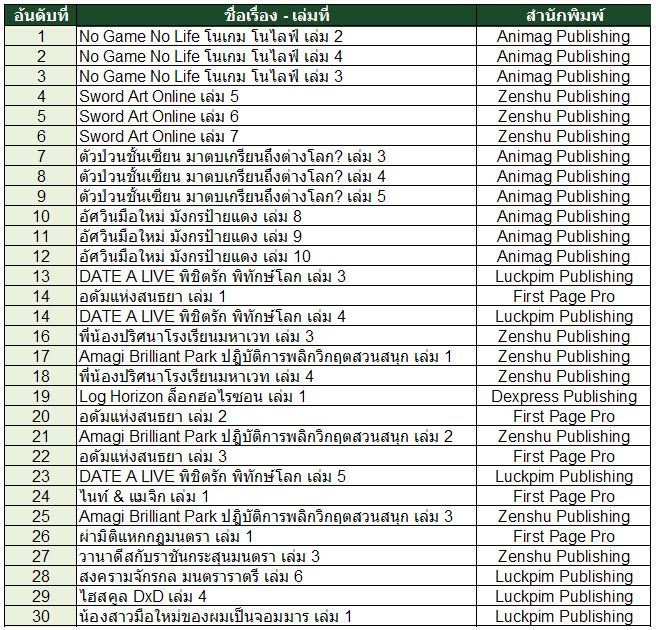Click the อันดับที่ column header
The width and height of the screenshot is (656, 630).
(41, 15)
